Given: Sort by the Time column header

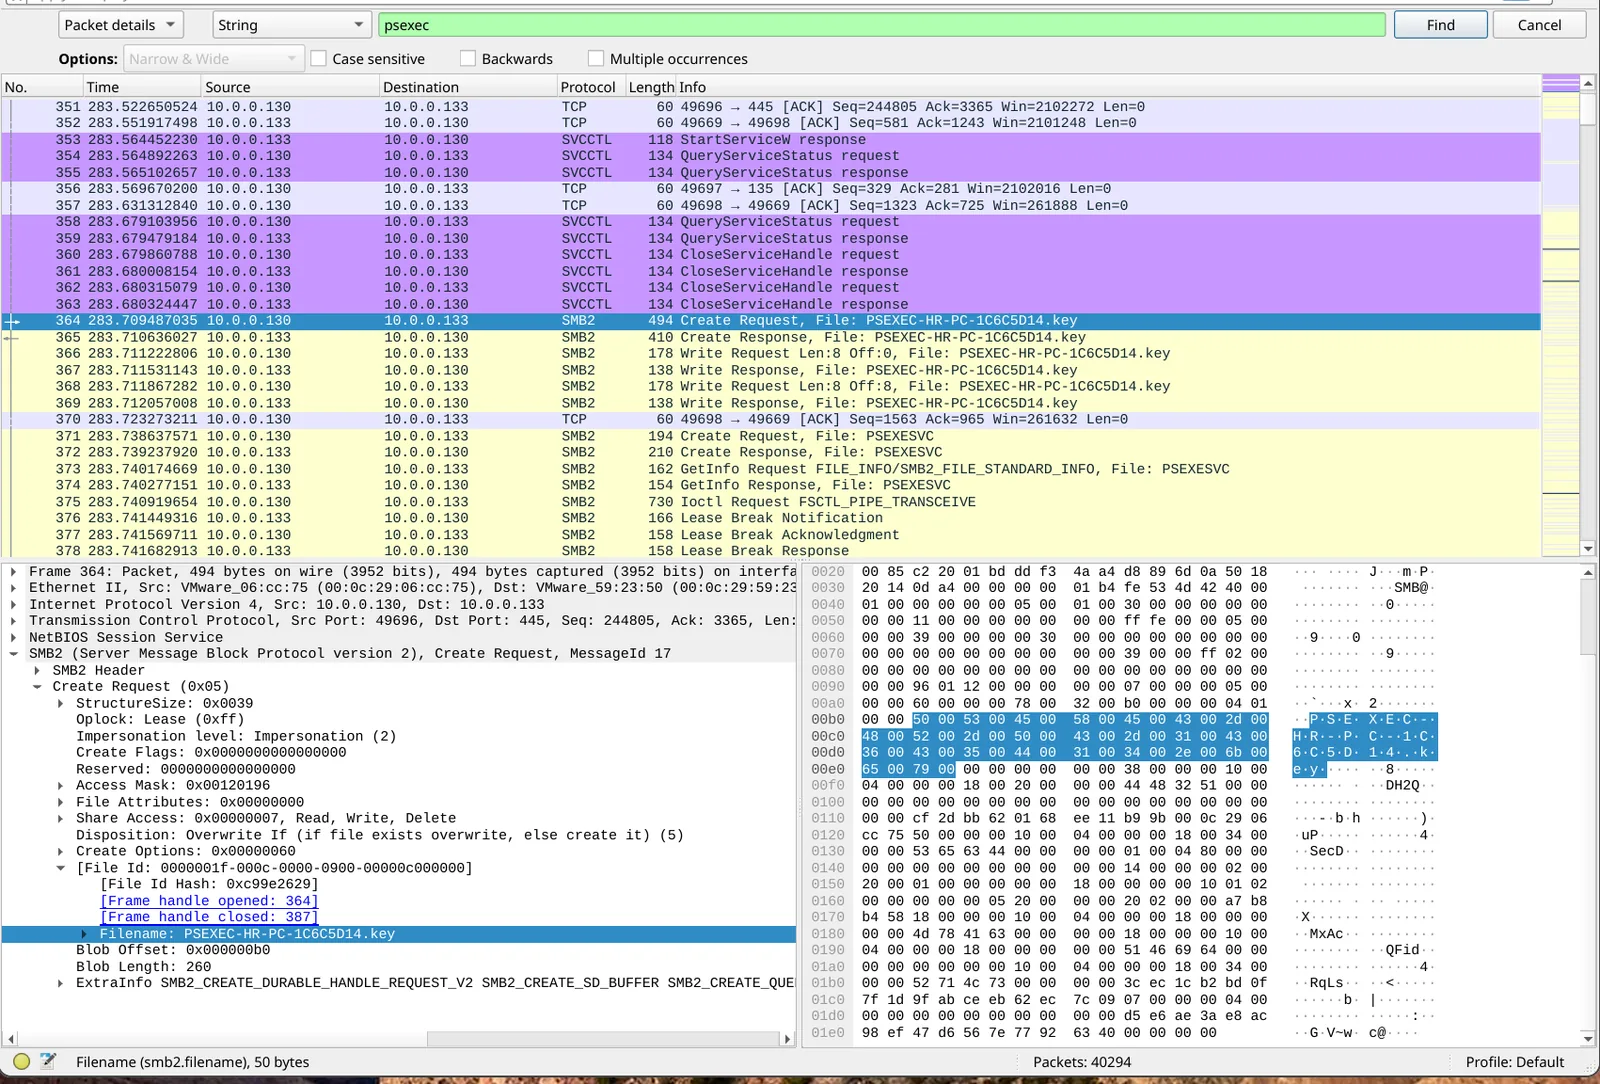Looking at the screenshot, I should point(142,87).
